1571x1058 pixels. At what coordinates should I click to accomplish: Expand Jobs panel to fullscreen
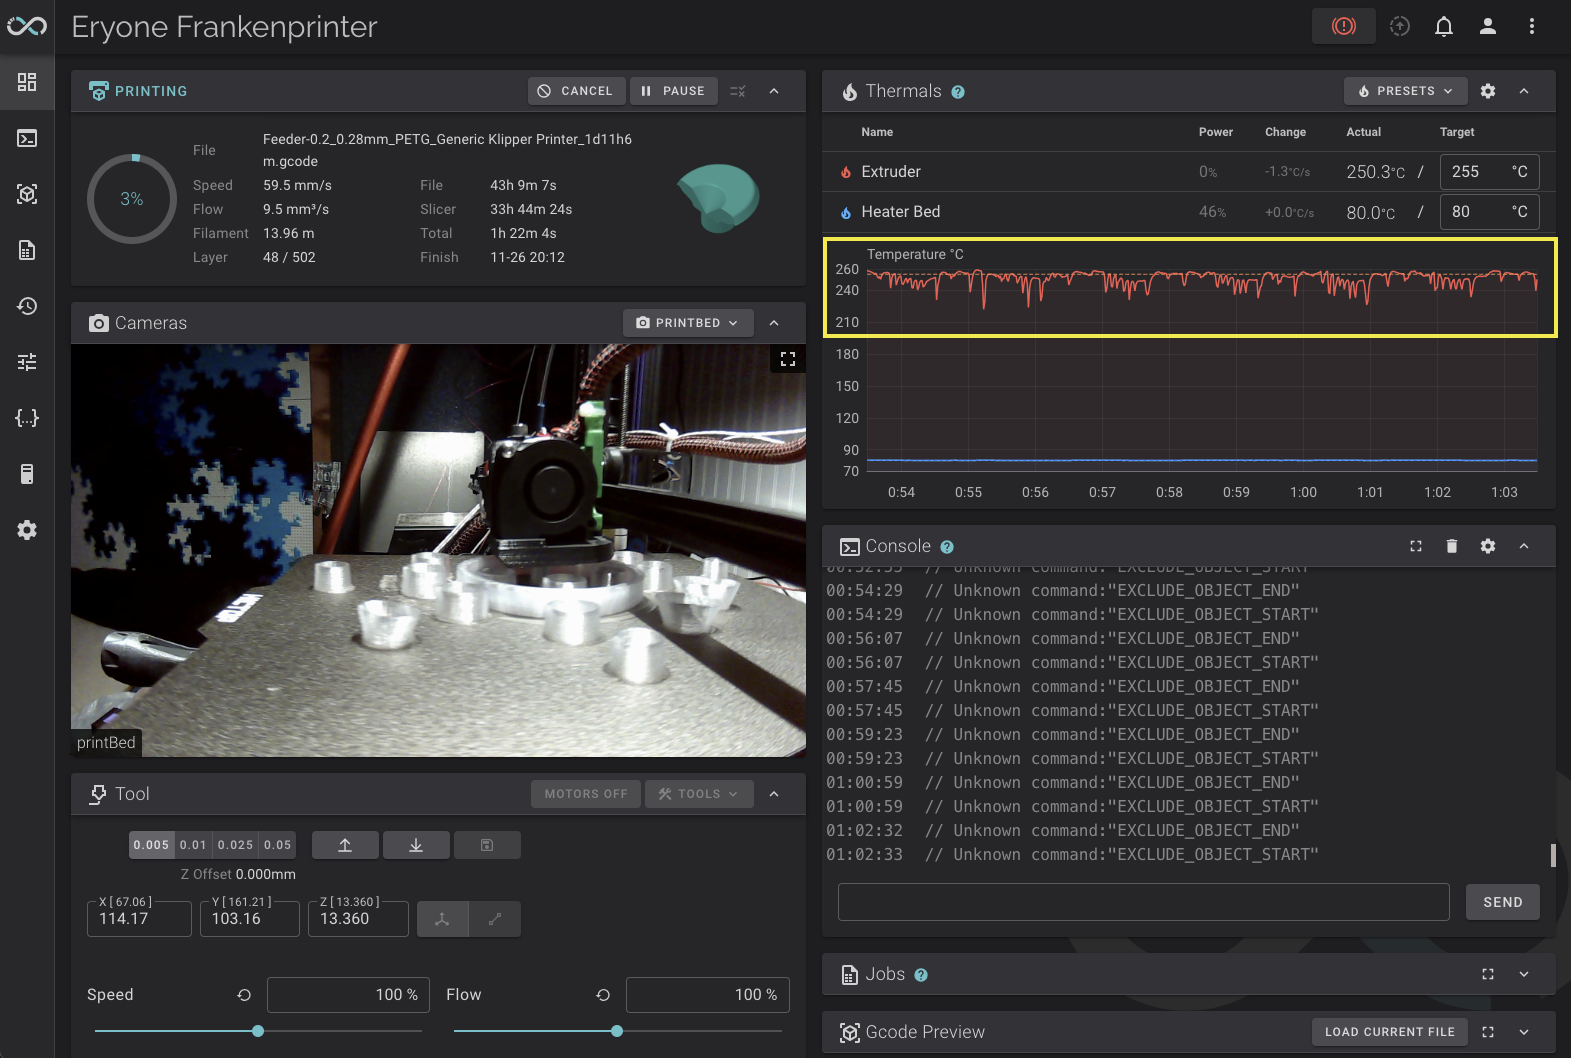pyautogui.click(x=1488, y=974)
